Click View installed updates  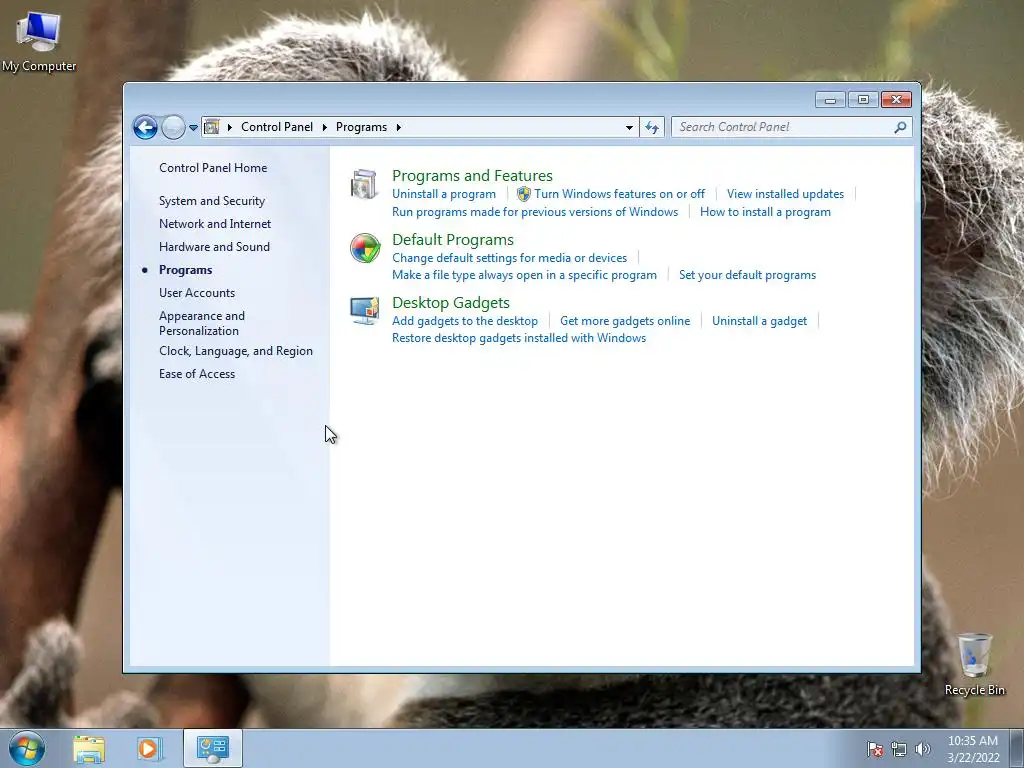pyautogui.click(x=785, y=194)
